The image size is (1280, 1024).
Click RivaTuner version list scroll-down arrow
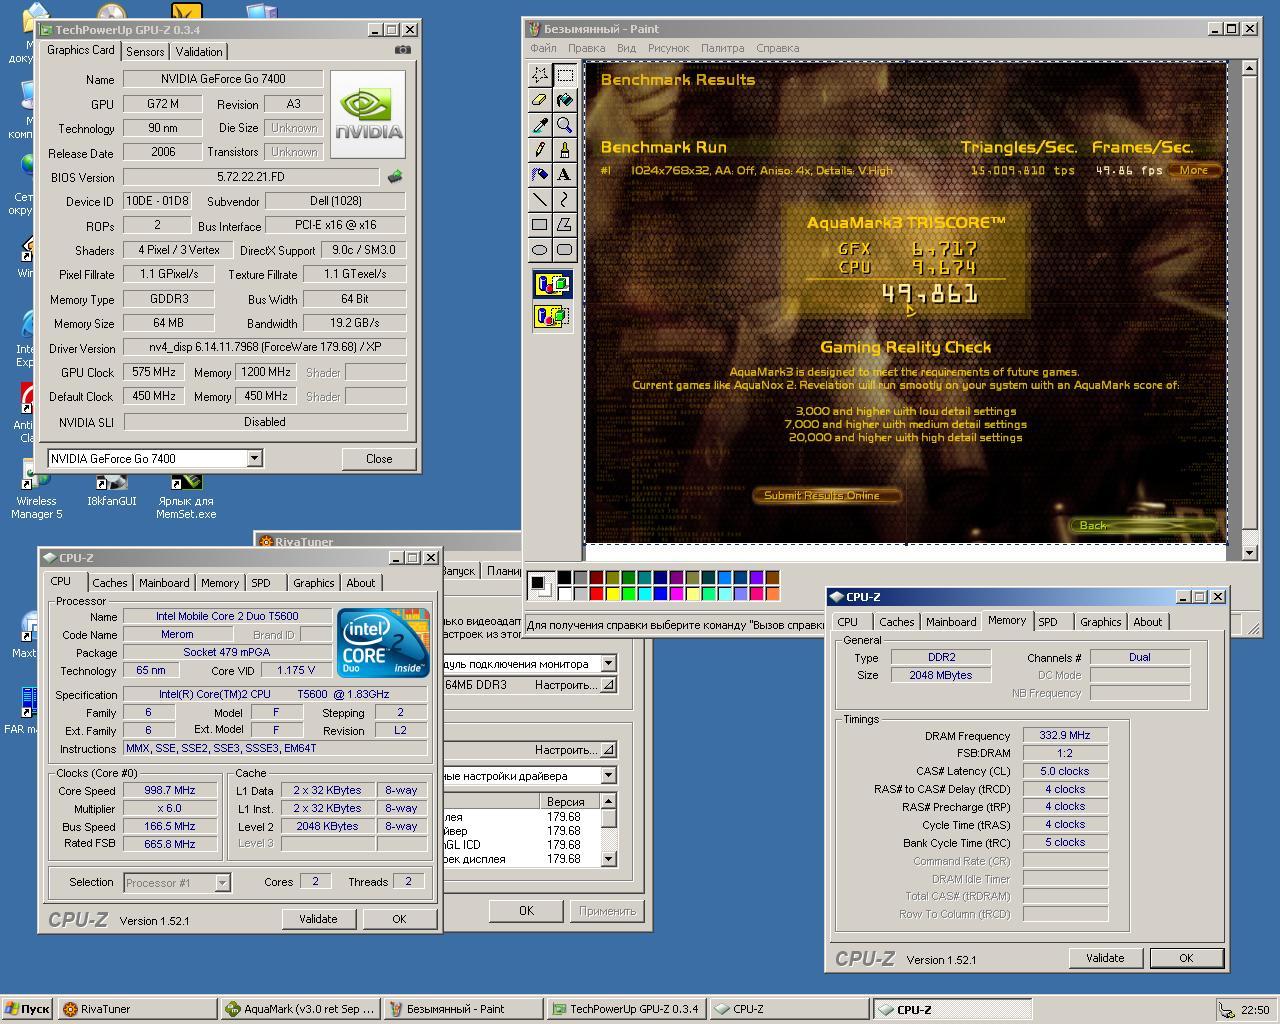point(608,858)
